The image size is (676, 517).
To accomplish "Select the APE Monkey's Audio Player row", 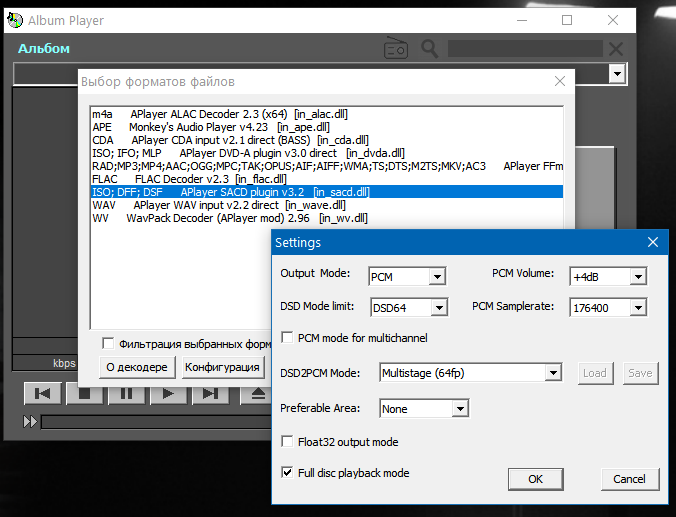I will pos(327,127).
